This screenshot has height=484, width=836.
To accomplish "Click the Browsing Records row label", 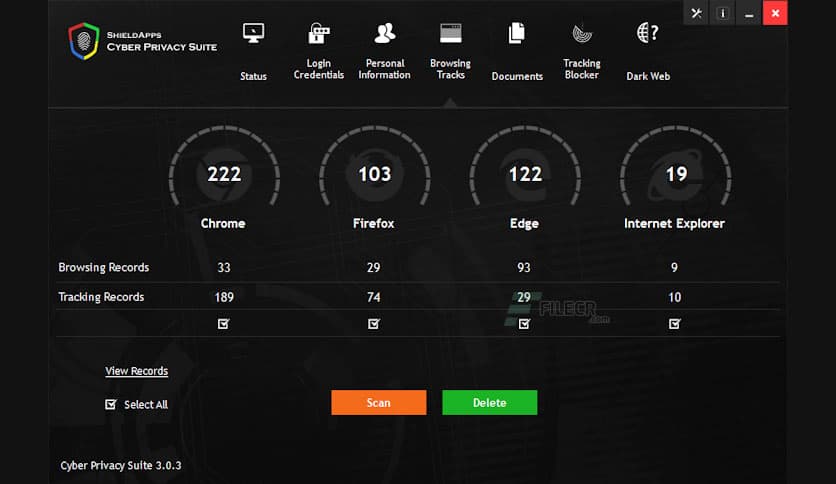I will pos(103,268).
